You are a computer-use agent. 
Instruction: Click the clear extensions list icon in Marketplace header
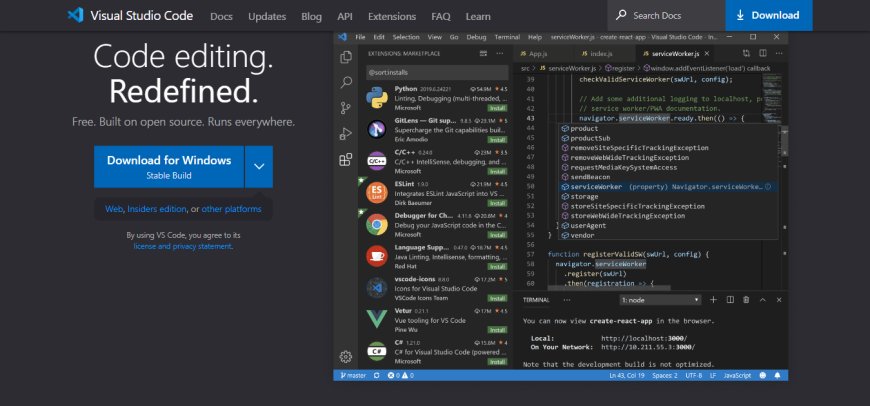[483, 53]
